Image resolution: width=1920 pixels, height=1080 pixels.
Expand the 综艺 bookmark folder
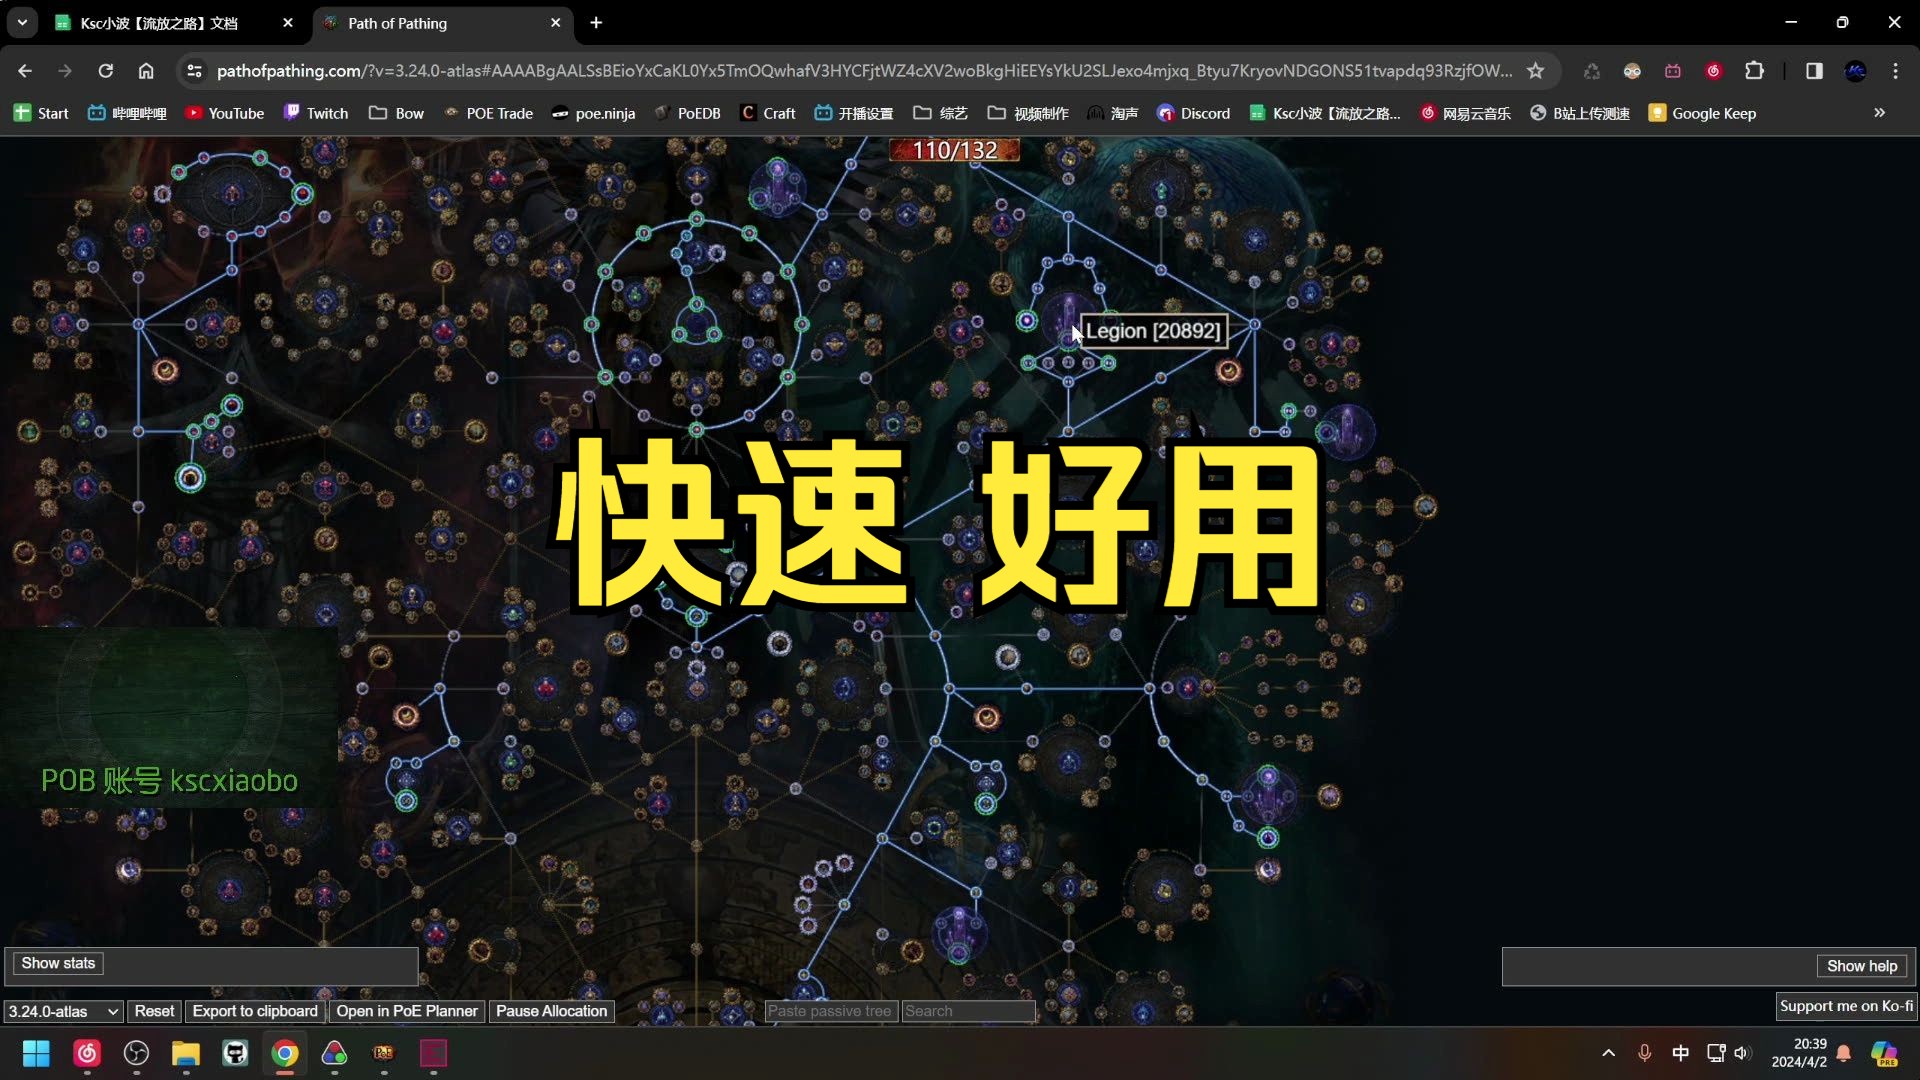941,113
